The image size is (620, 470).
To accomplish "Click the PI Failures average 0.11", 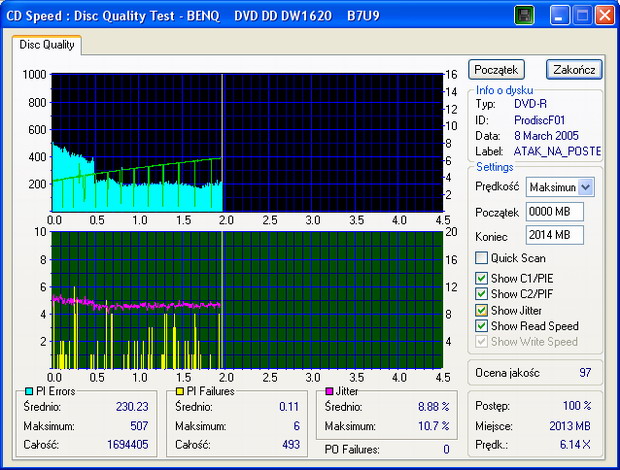I will click(x=289, y=407).
